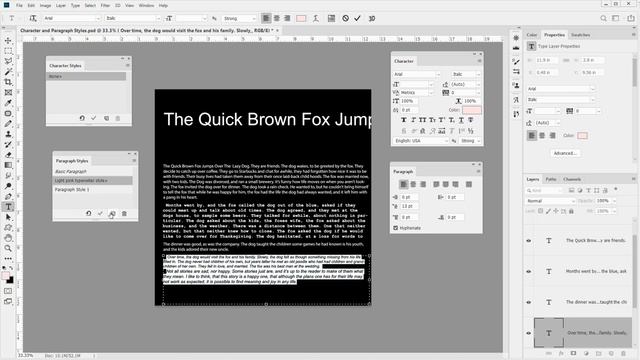
Task: Switch to the Paths tab
Action: coord(551,179)
